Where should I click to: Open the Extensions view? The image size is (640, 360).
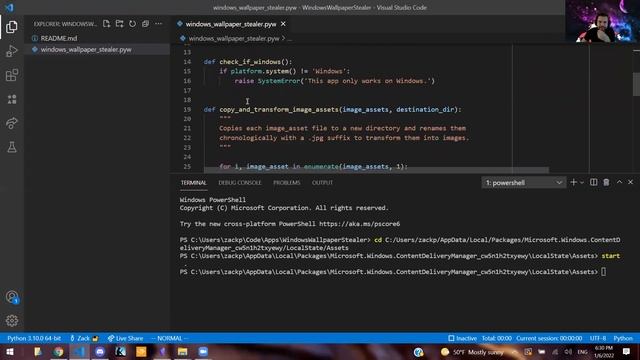click(x=11, y=75)
